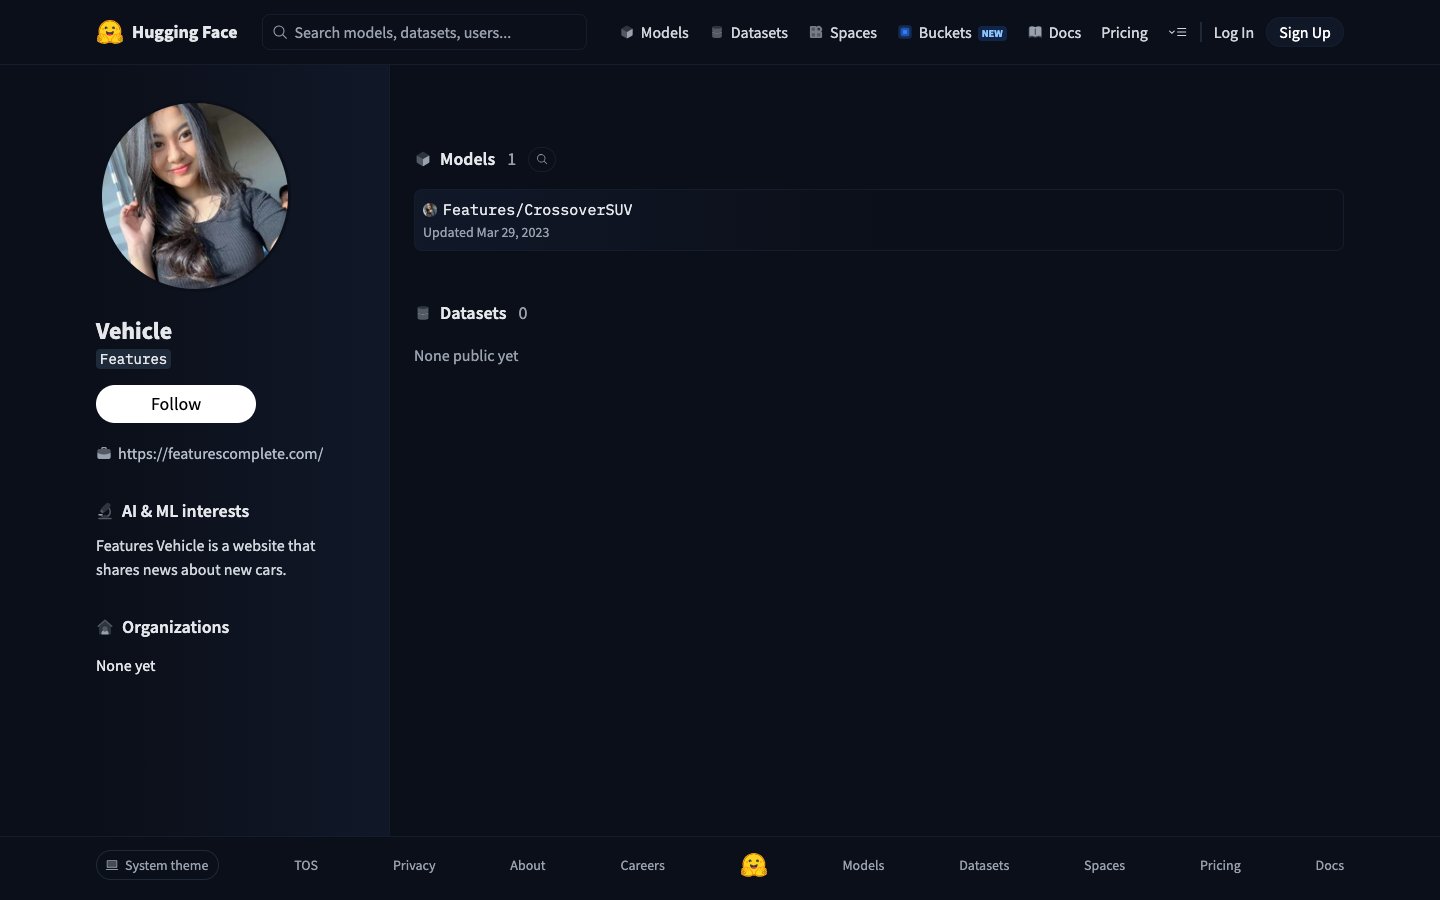Viewport: 1440px width, 900px height.
Task: Open the Pricing page from the navbar
Action: [1124, 32]
